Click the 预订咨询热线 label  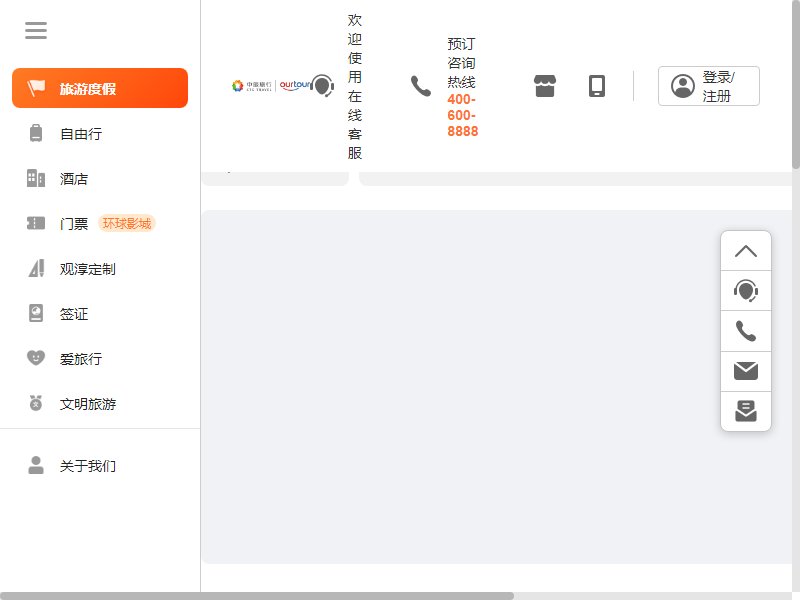461,63
